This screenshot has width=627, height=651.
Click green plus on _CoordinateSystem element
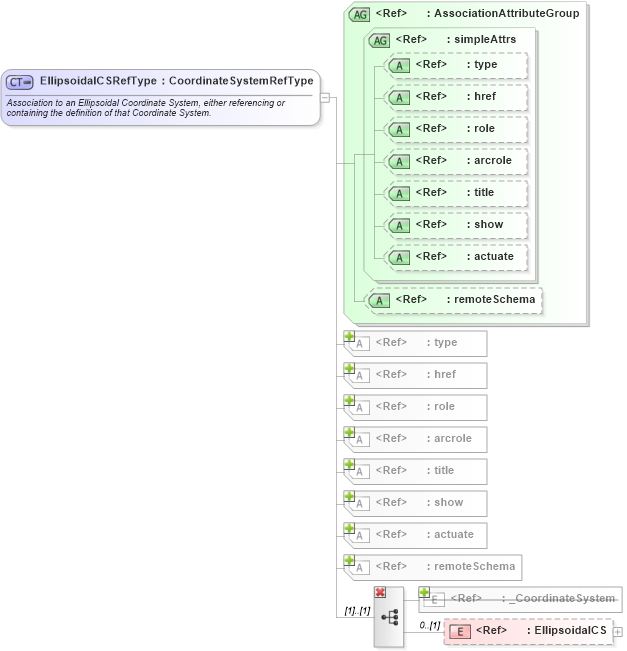pos(424,592)
